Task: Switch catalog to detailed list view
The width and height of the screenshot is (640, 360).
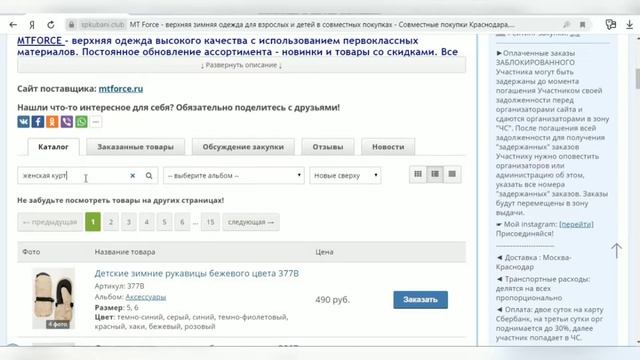Action: click(435, 174)
